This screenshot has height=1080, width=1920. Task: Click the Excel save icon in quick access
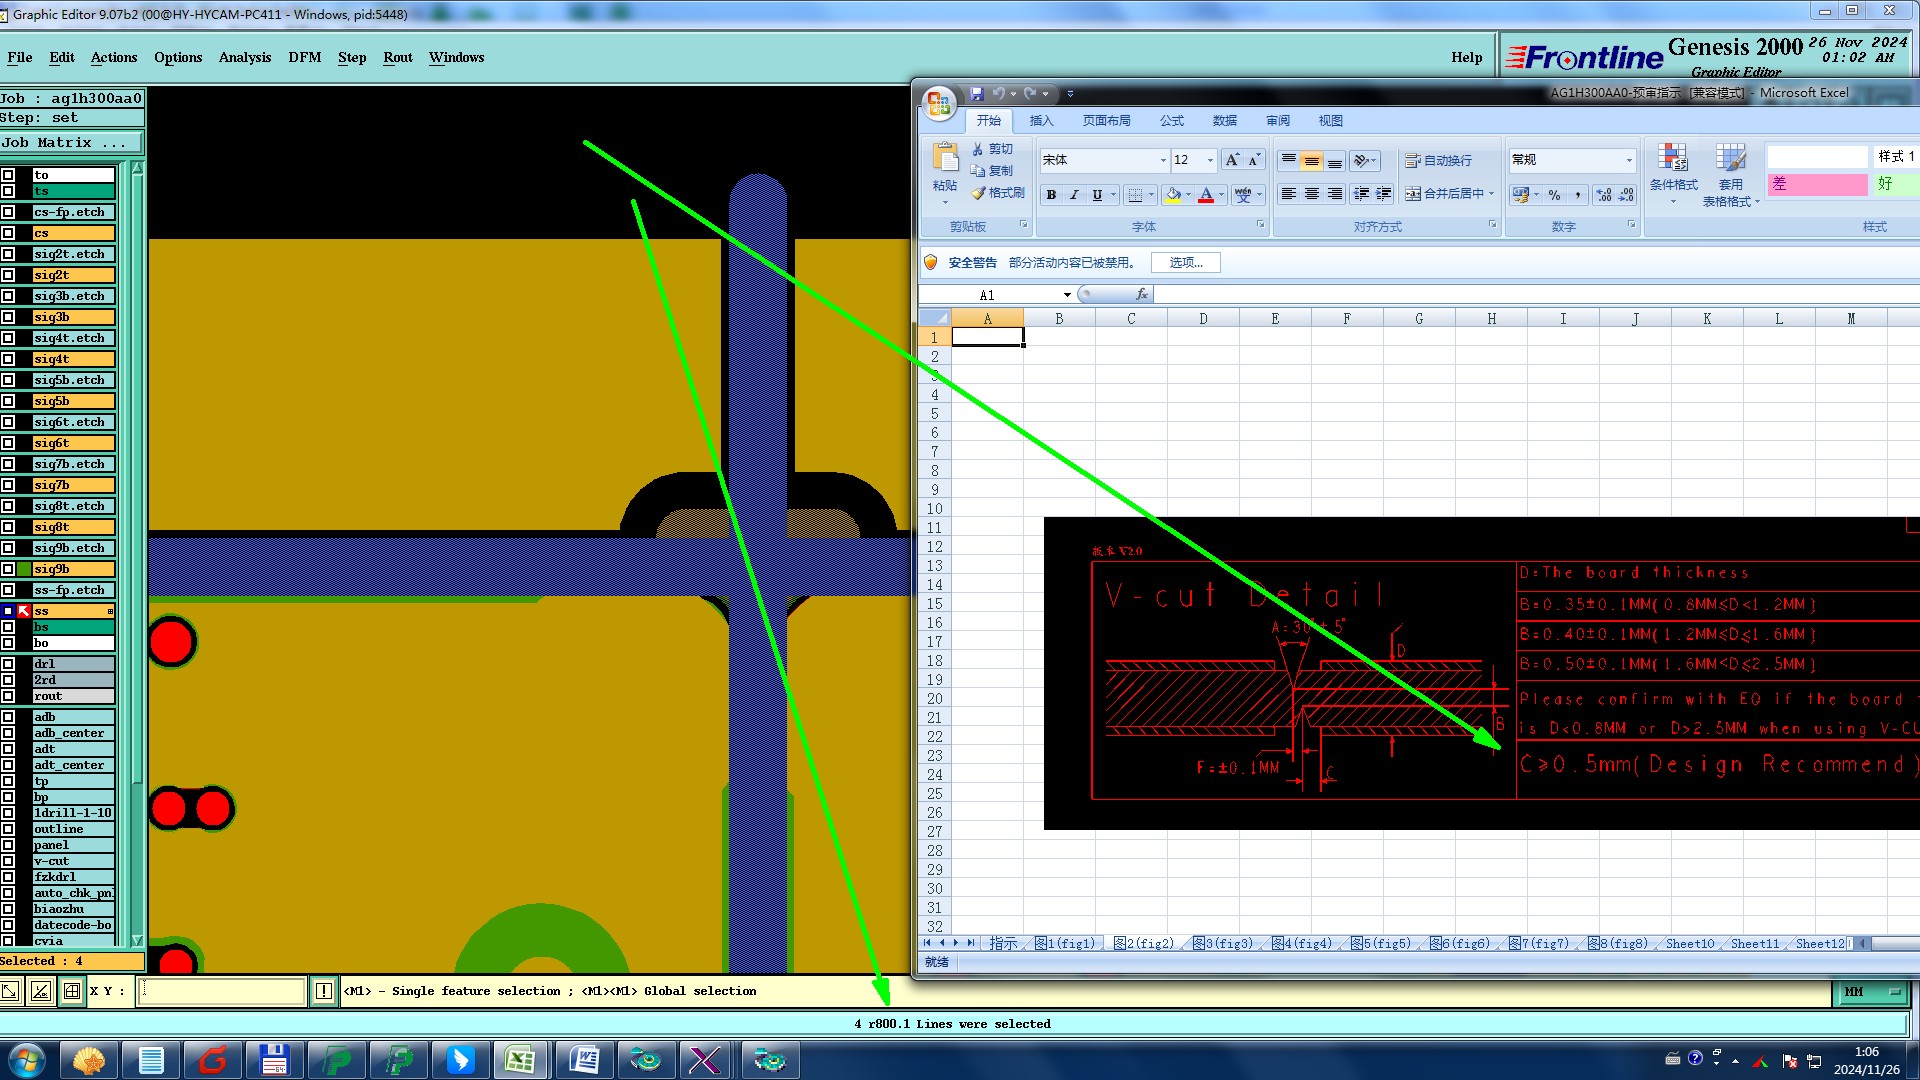(977, 93)
